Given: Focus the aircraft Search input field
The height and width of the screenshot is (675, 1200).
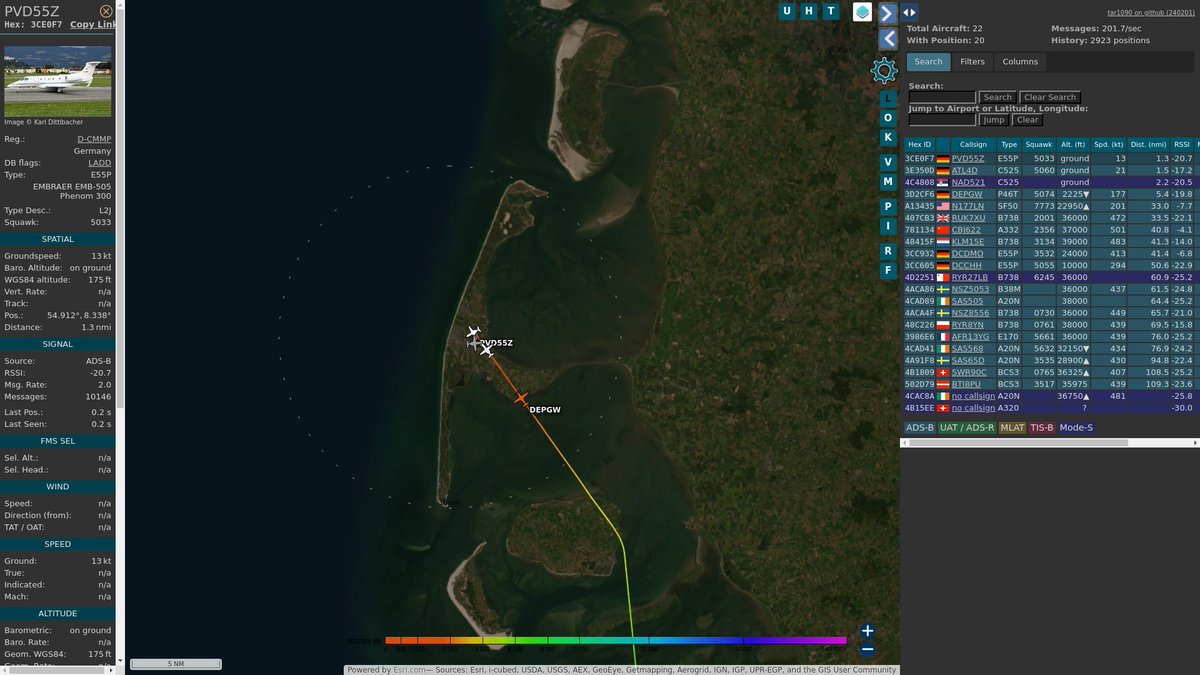Looking at the screenshot, I should point(942,98).
